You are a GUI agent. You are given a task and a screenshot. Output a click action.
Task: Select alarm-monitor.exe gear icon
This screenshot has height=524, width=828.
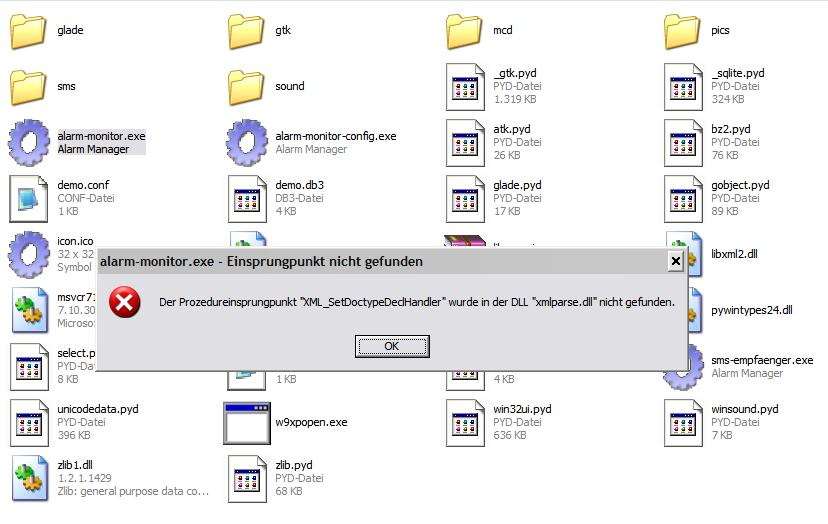tap(29, 142)
